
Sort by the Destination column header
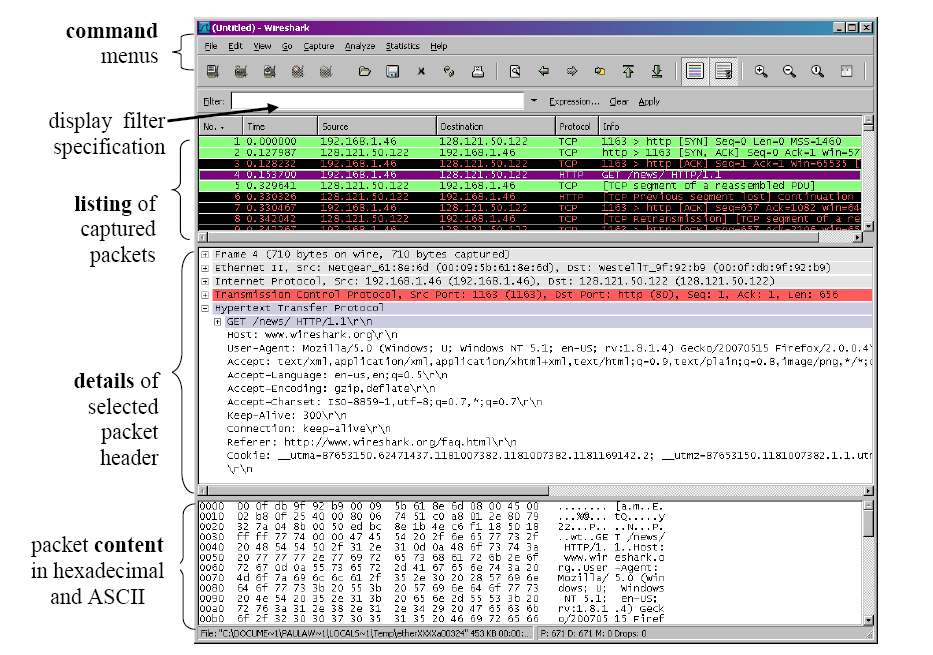click(496, 126)
